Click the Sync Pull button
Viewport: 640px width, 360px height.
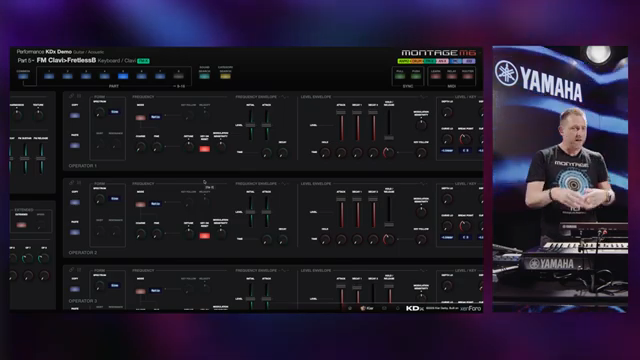point(400,76)
